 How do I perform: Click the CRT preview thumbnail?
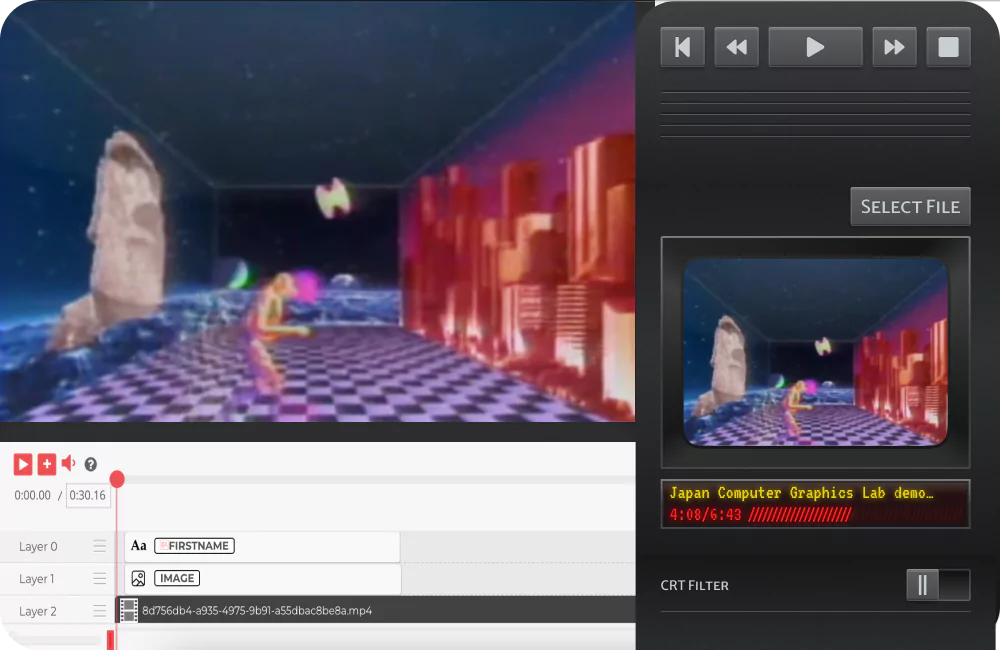coord(815,352)
